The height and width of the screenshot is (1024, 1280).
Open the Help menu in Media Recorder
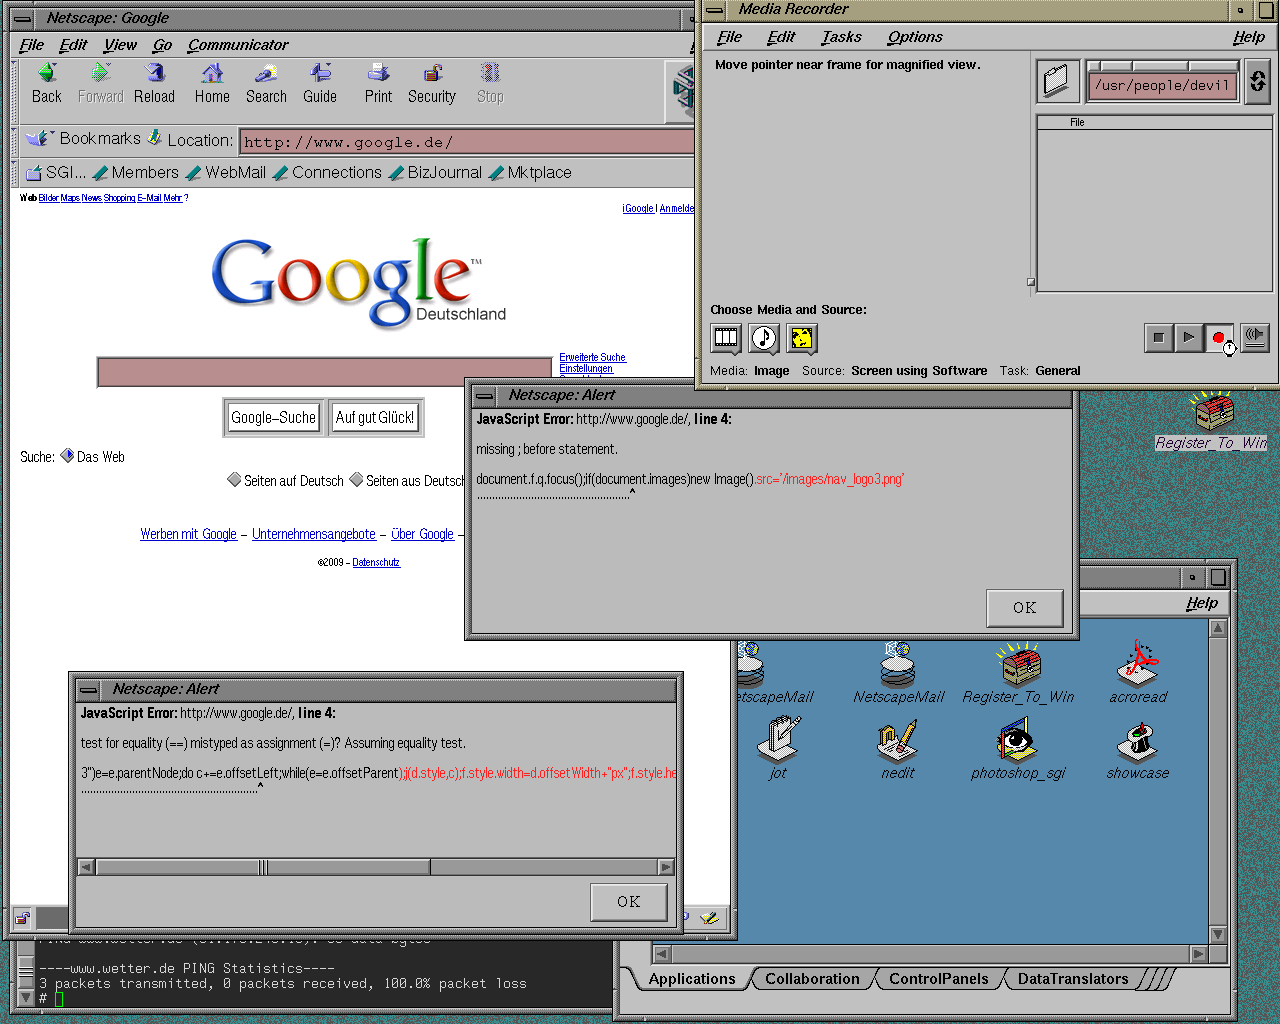coord(1249,37)
